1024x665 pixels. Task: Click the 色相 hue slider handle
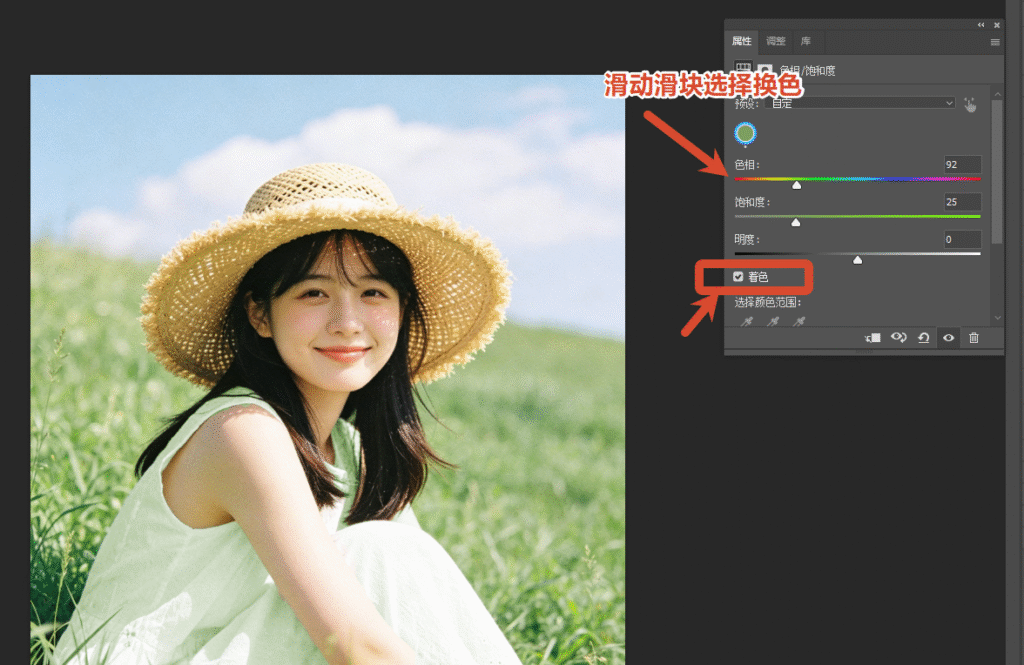pyautogui.click(x=797, y=186)
